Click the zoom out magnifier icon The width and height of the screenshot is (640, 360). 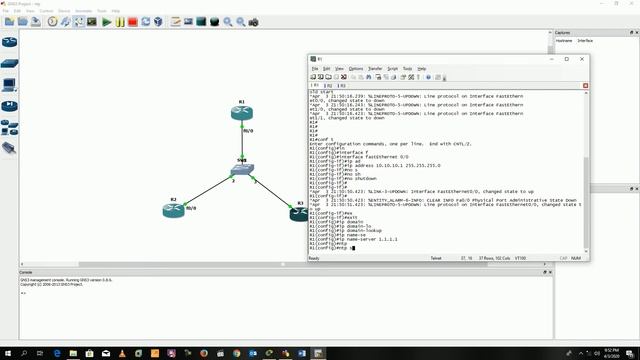241,22
